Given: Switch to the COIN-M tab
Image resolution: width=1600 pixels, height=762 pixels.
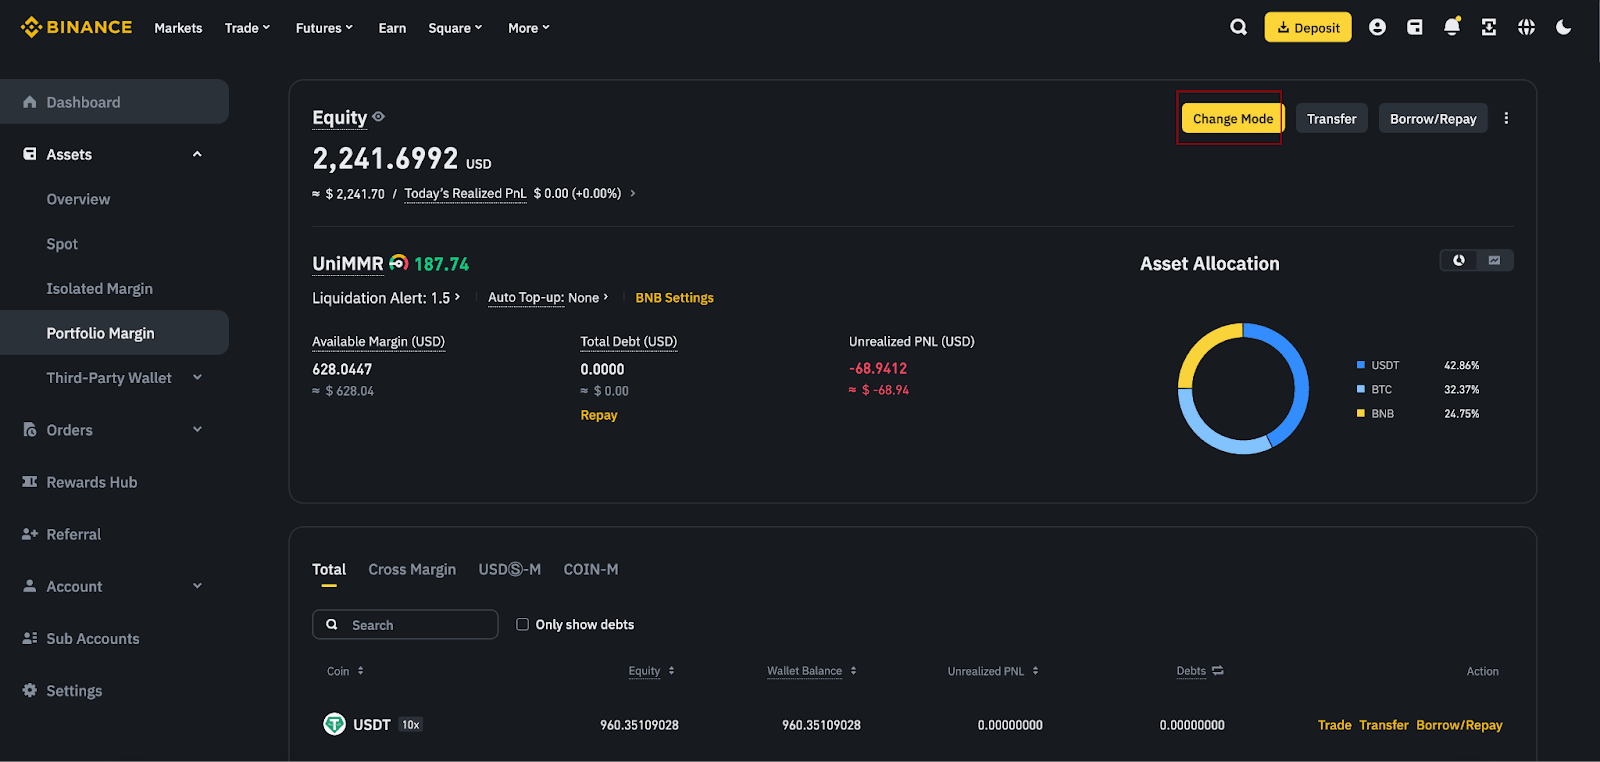Looking at the screenshot, I should tap(591, 570).
